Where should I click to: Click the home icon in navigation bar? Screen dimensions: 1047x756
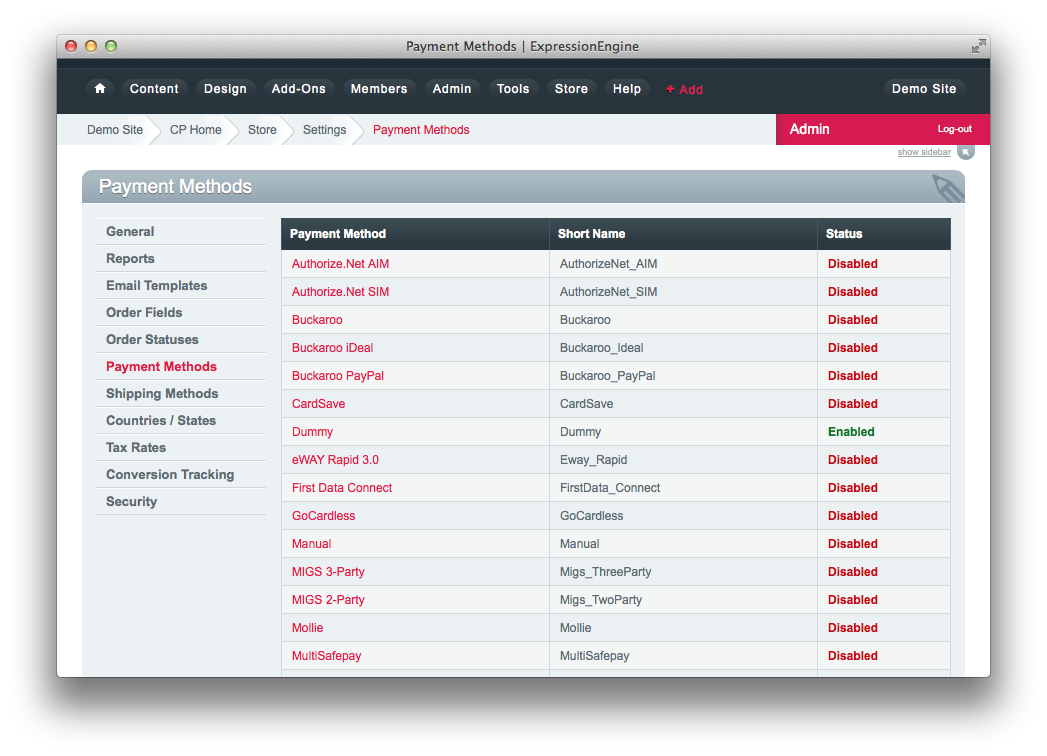point(99,89)
